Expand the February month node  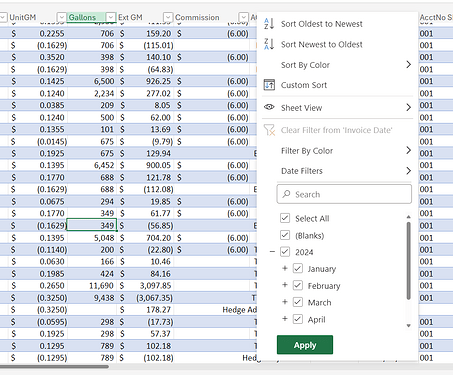pos(285,285)
